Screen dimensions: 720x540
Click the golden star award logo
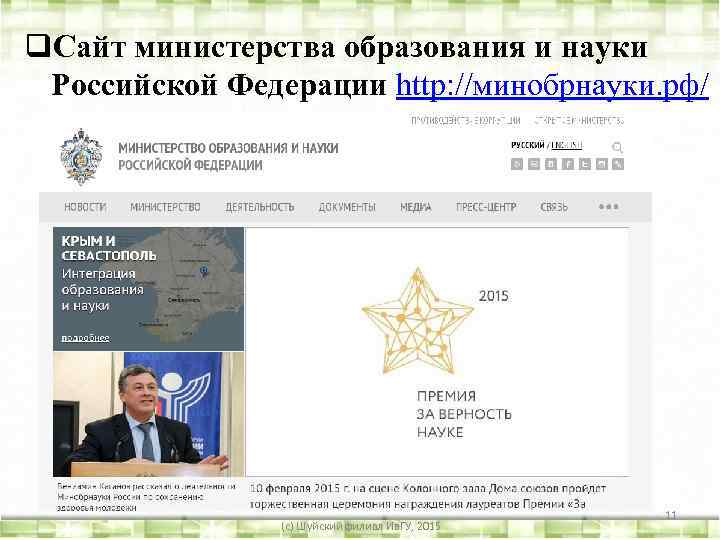417,321
